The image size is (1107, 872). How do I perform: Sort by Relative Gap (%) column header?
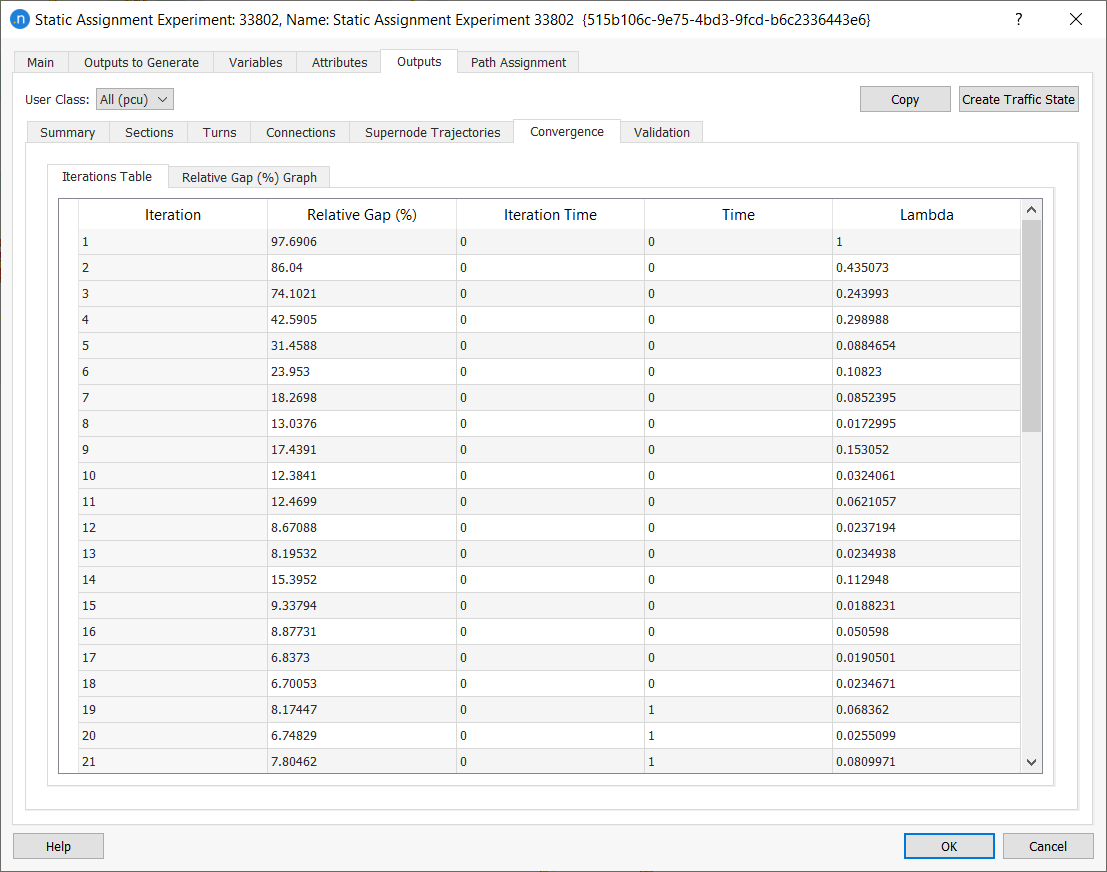pos(361,215)
